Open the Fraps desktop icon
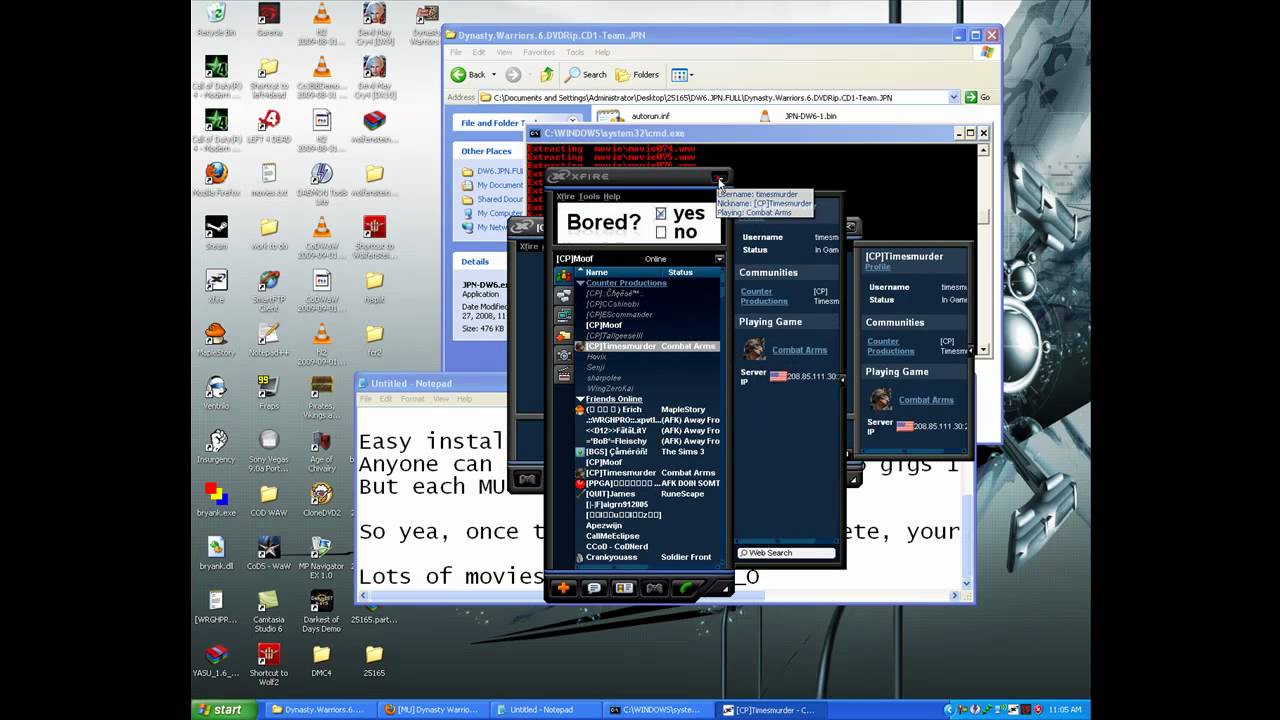Viewport: 1280px width, 720px height. coord(268,392)
